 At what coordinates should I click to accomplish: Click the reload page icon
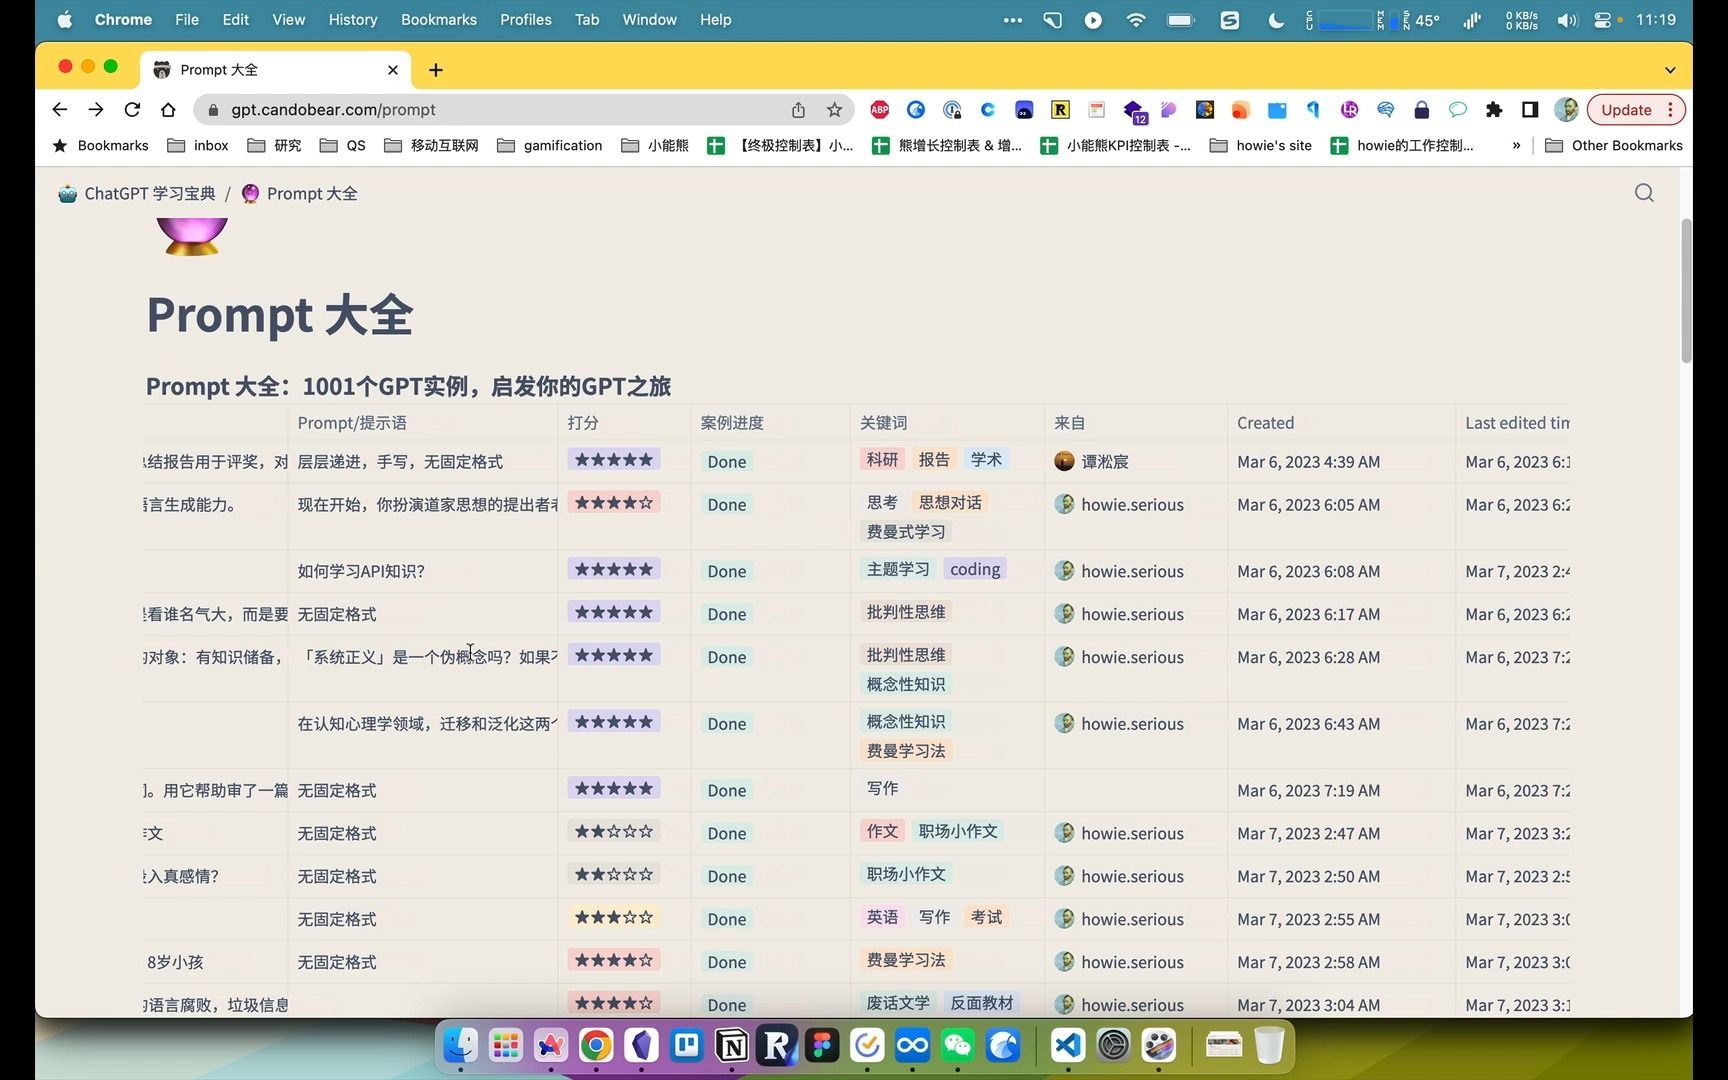pos(132,110)
